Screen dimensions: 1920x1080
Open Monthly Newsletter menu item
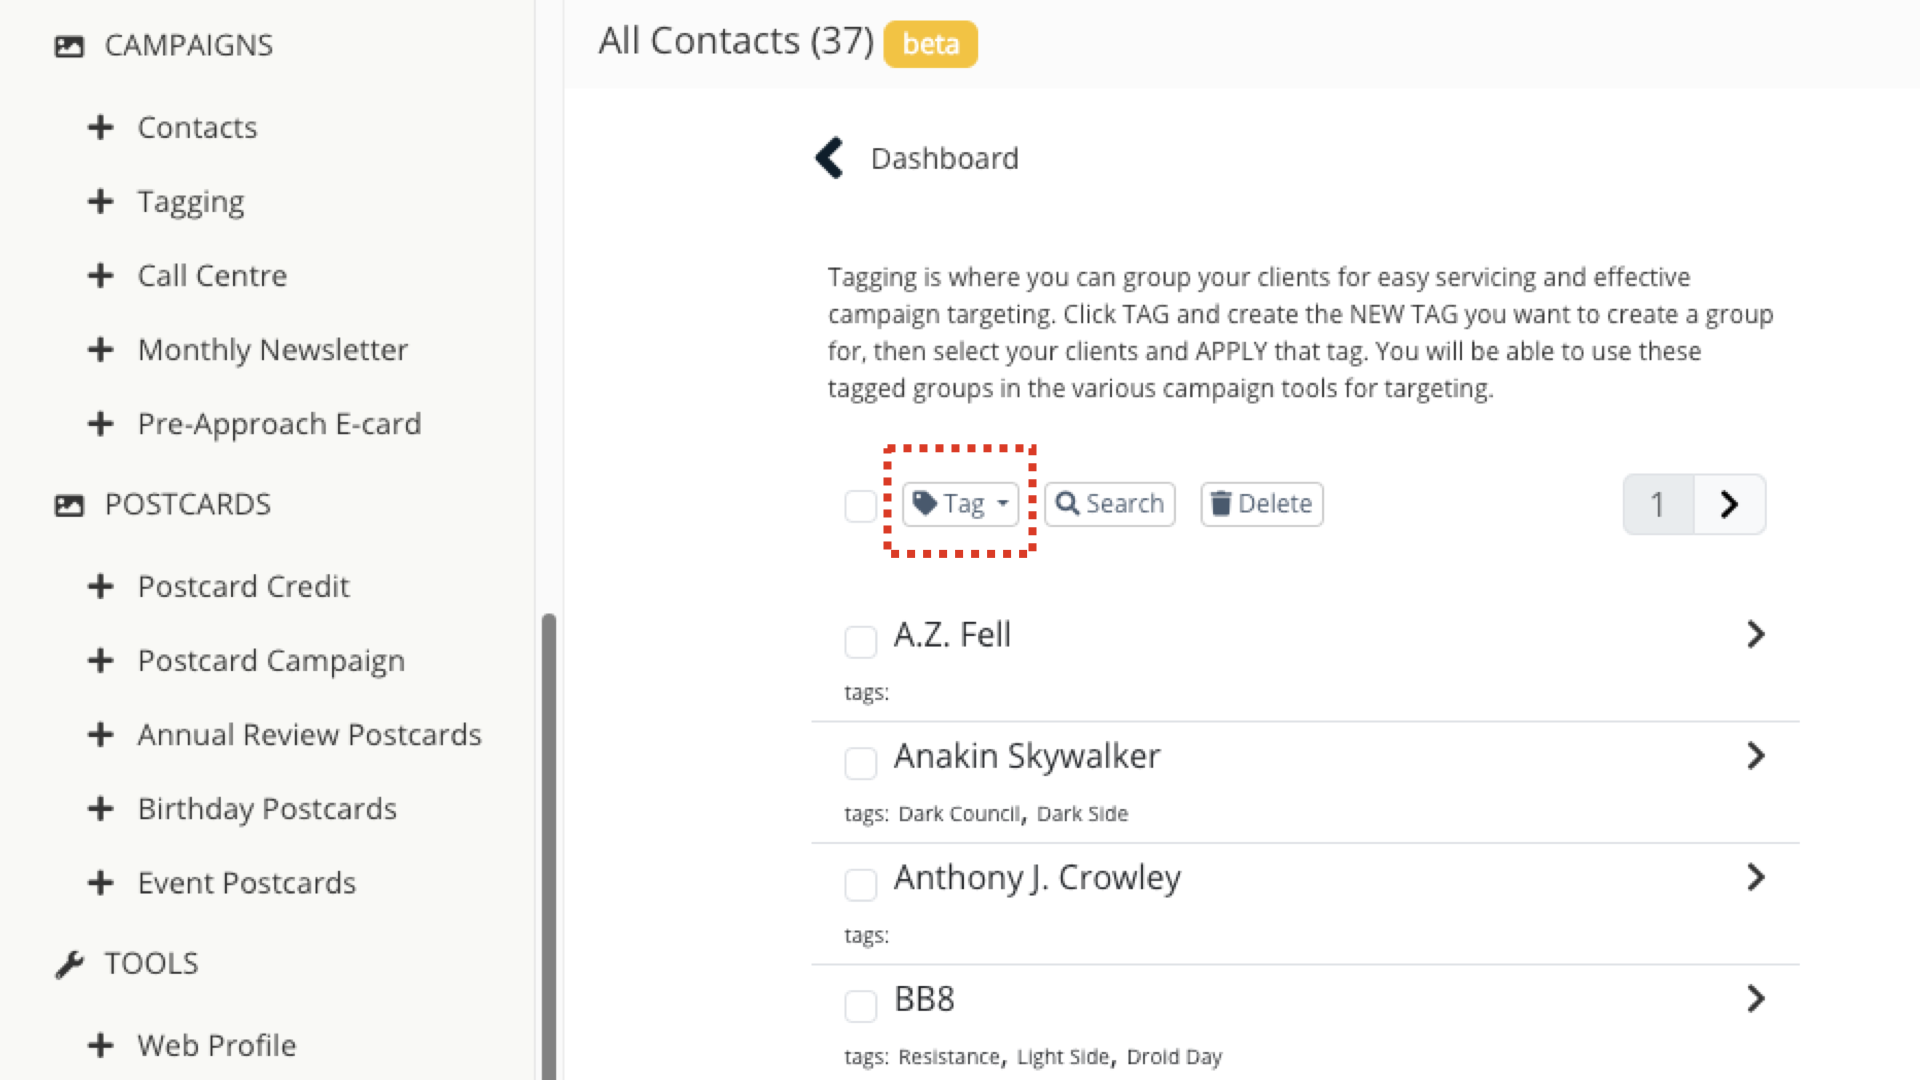(272, 349)
